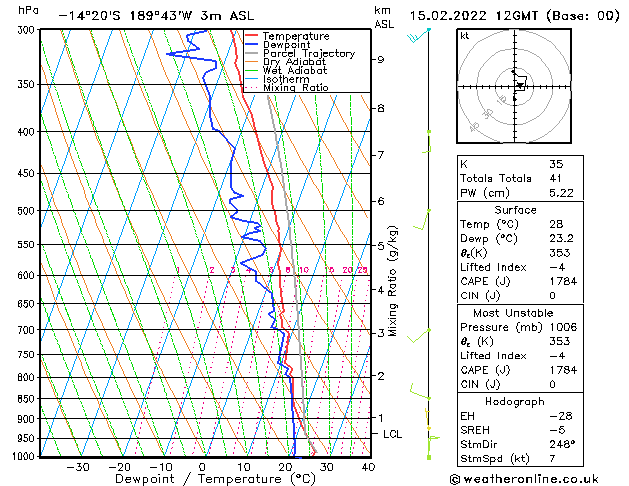Click the PW (cm) value 5.22

561,193
